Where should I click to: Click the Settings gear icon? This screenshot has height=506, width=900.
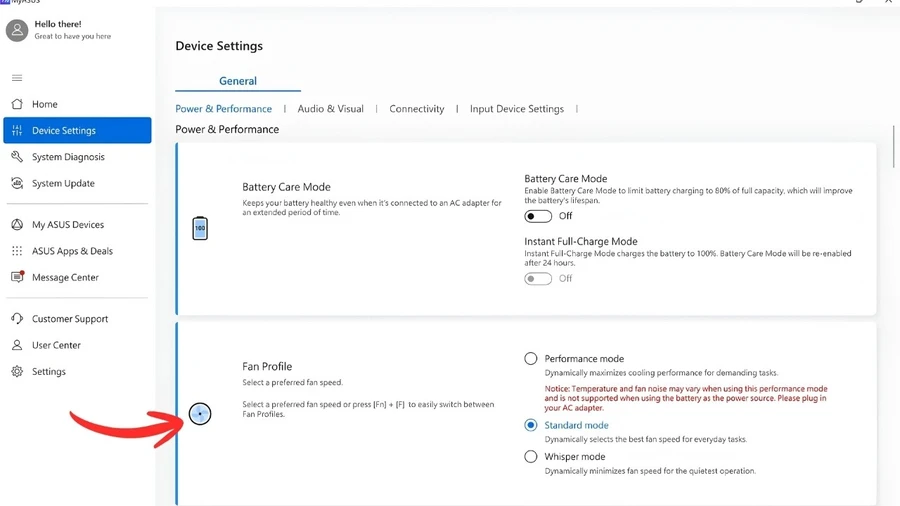[x=17, y=371]
